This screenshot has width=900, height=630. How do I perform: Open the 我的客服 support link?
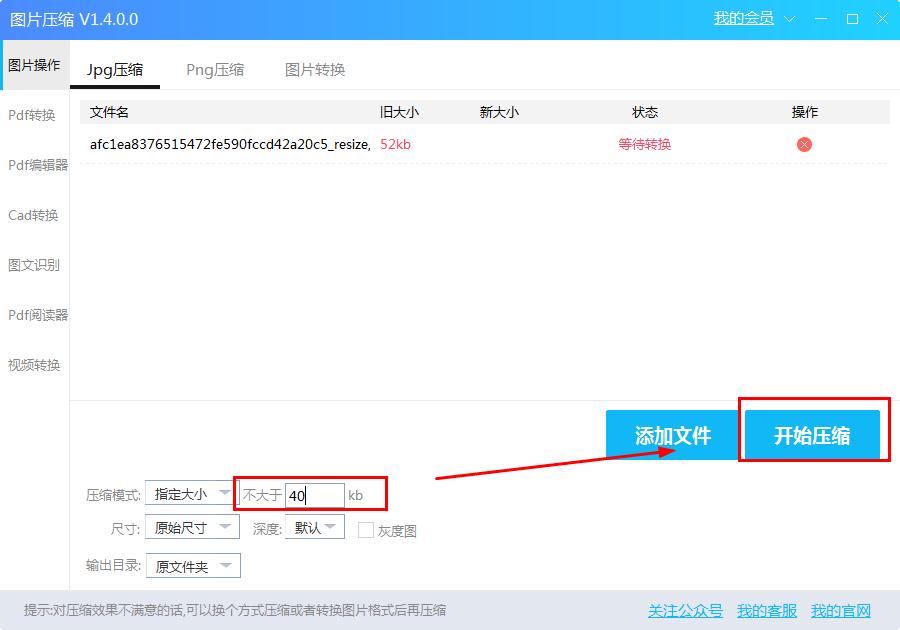(x=765, y=611)
